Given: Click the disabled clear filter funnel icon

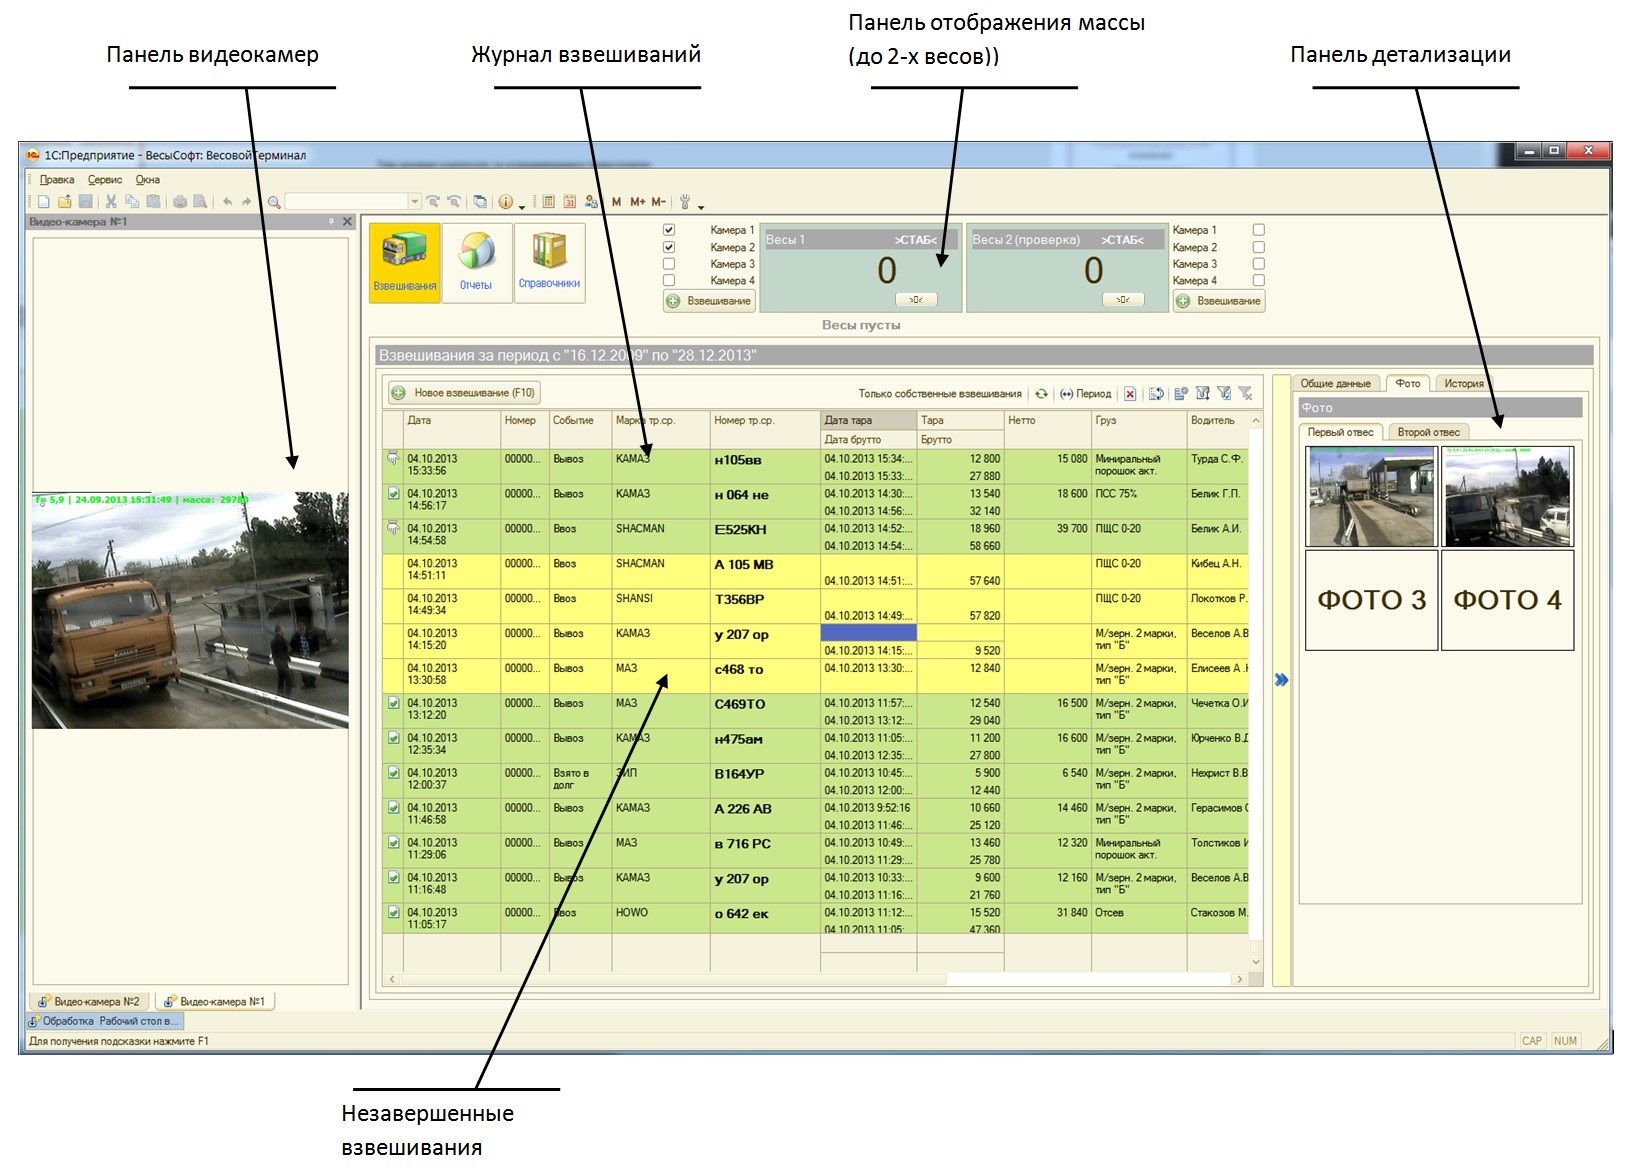Looking at the screenshot, I should click(x=1245, y=394).
